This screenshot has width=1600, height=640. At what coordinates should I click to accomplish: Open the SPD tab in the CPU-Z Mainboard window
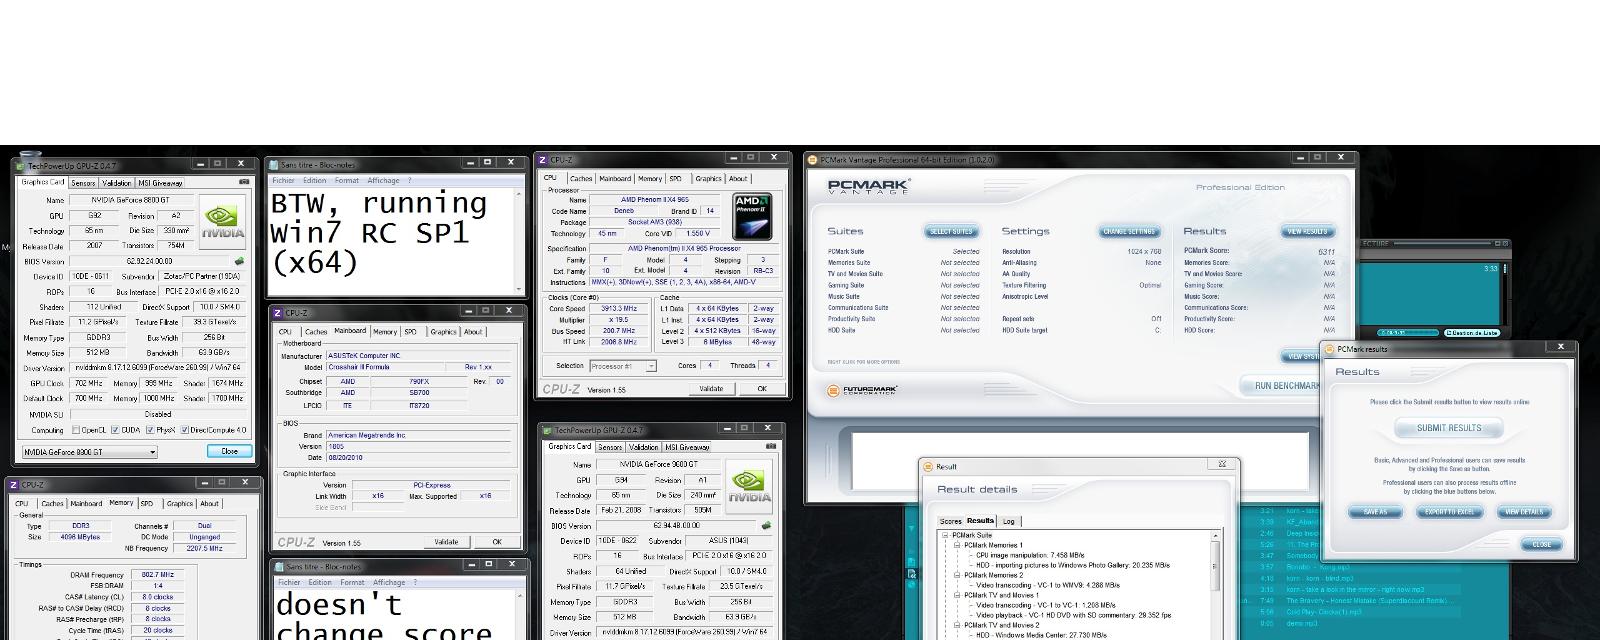(x=410, y=331)
